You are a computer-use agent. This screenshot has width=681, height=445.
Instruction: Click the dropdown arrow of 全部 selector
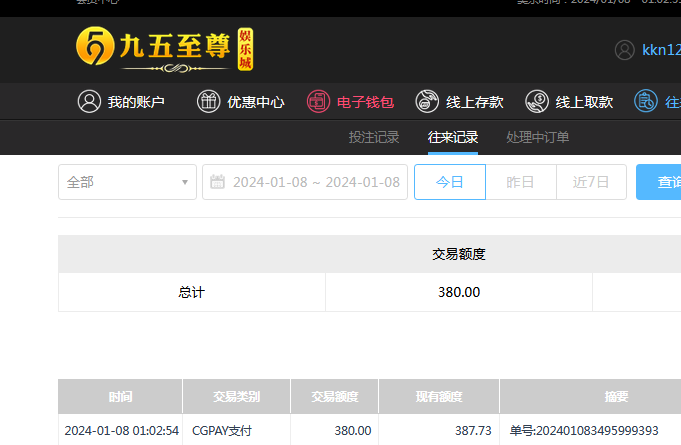click(x=185, y=182)
